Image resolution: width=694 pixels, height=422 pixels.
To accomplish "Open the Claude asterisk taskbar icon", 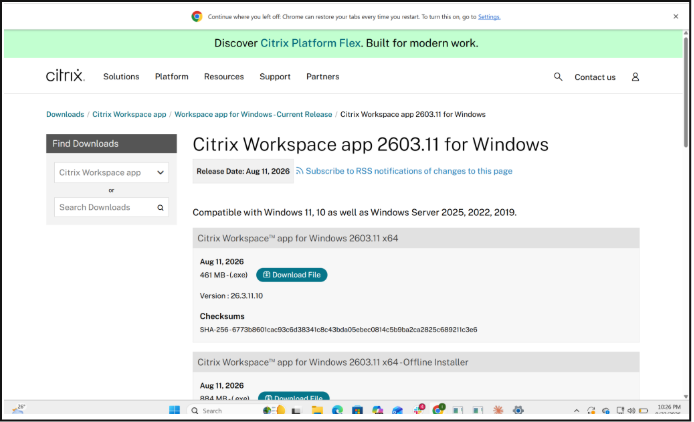I will coord(498,410).
